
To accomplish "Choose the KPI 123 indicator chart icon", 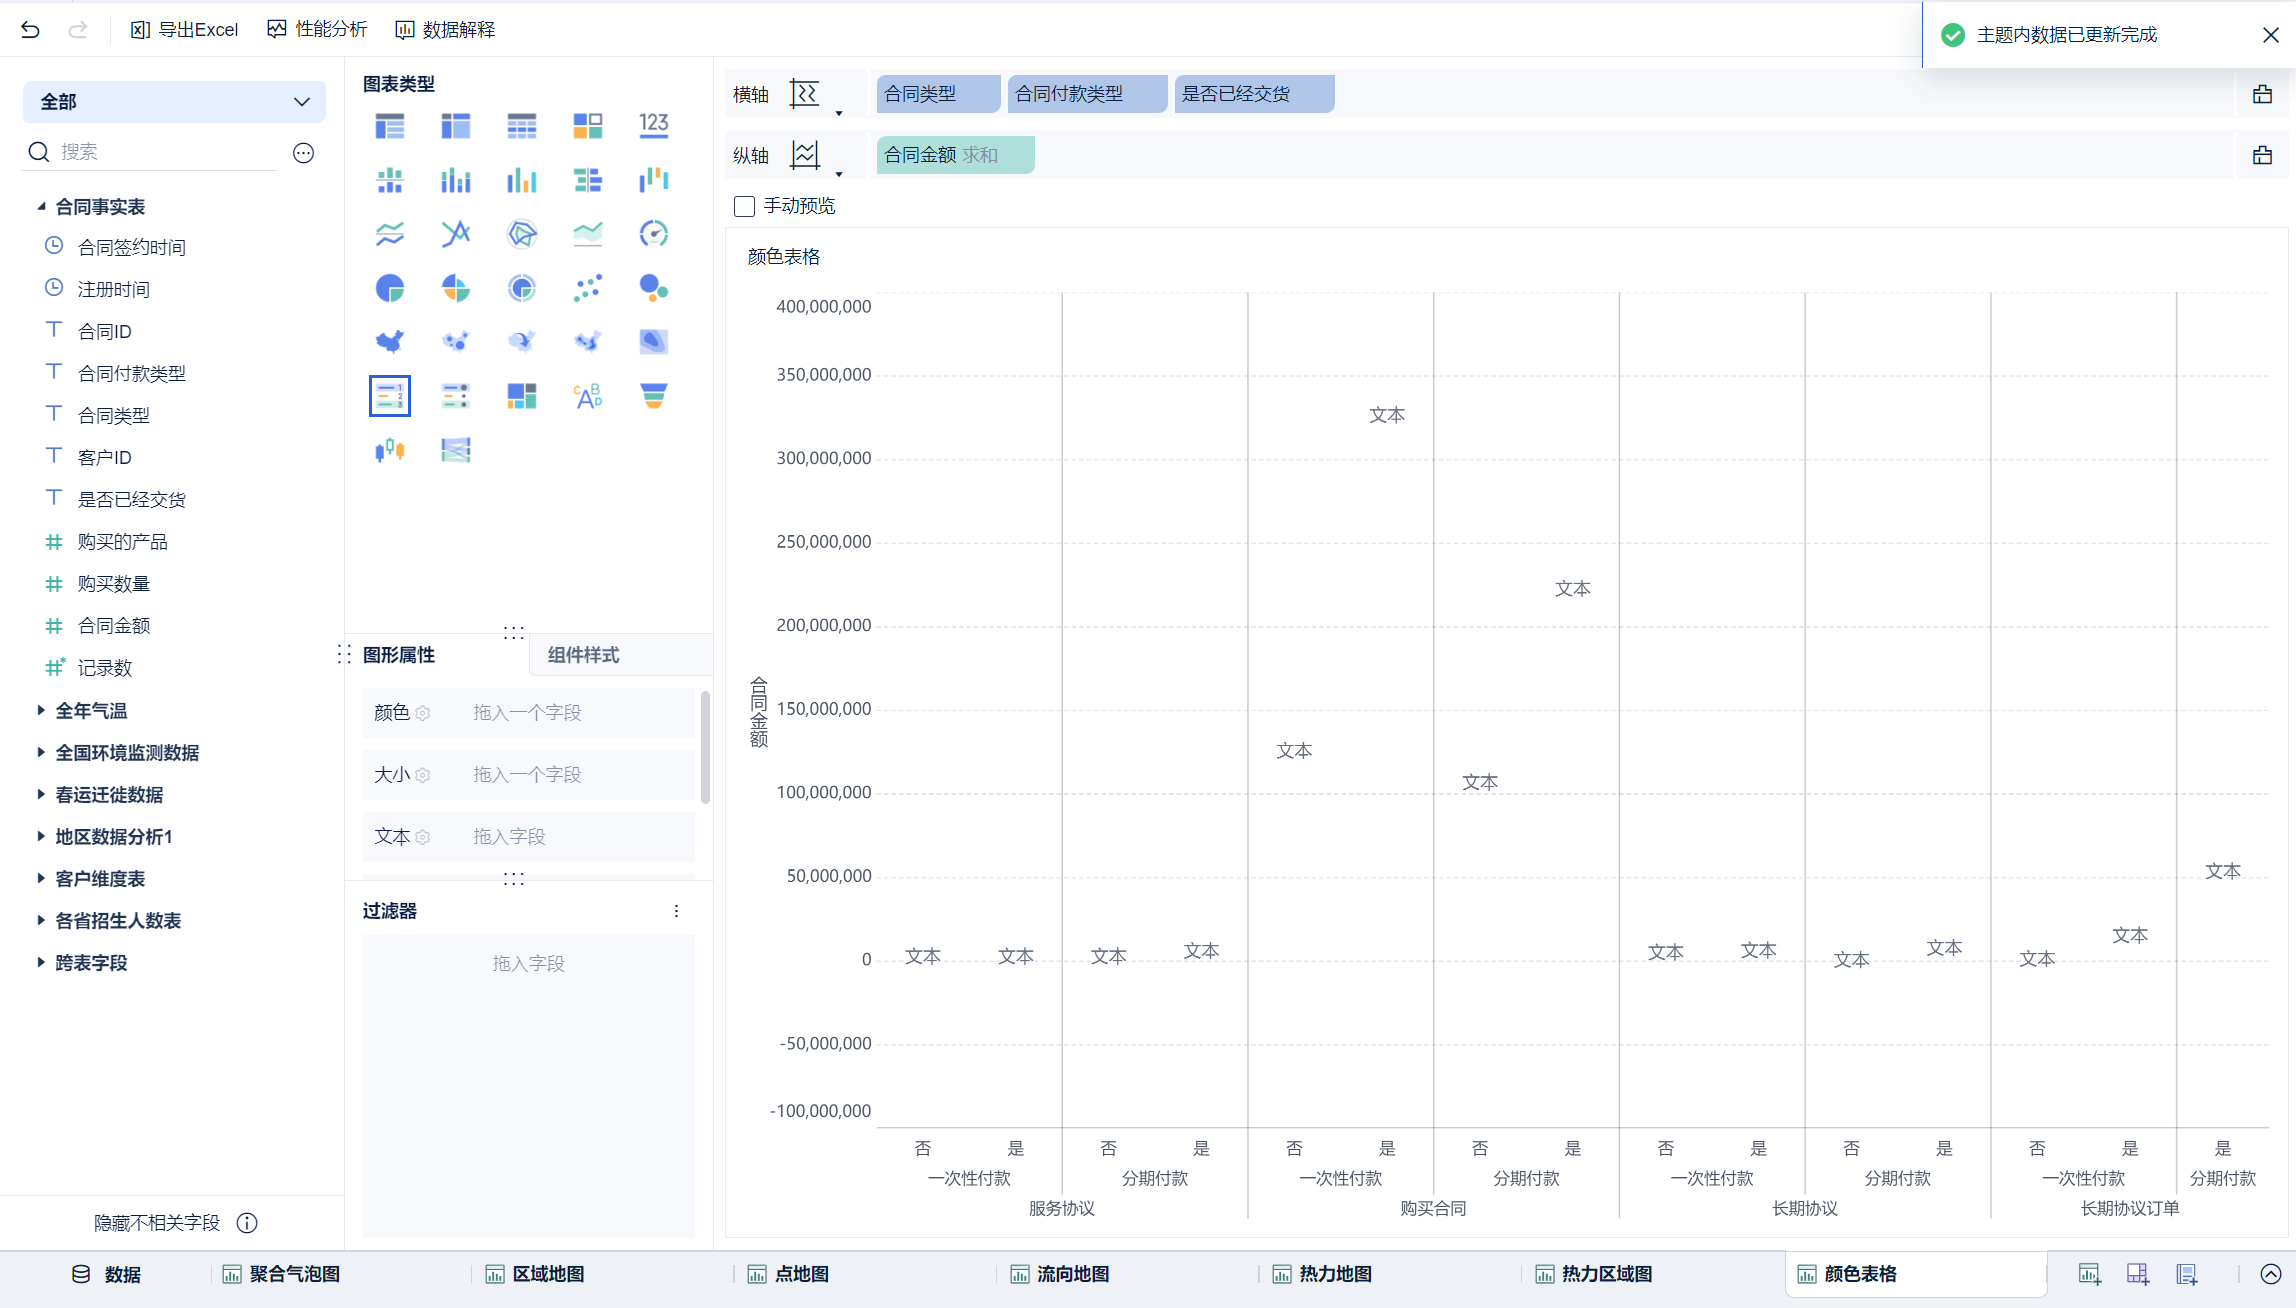I will [x=653, y=125].
